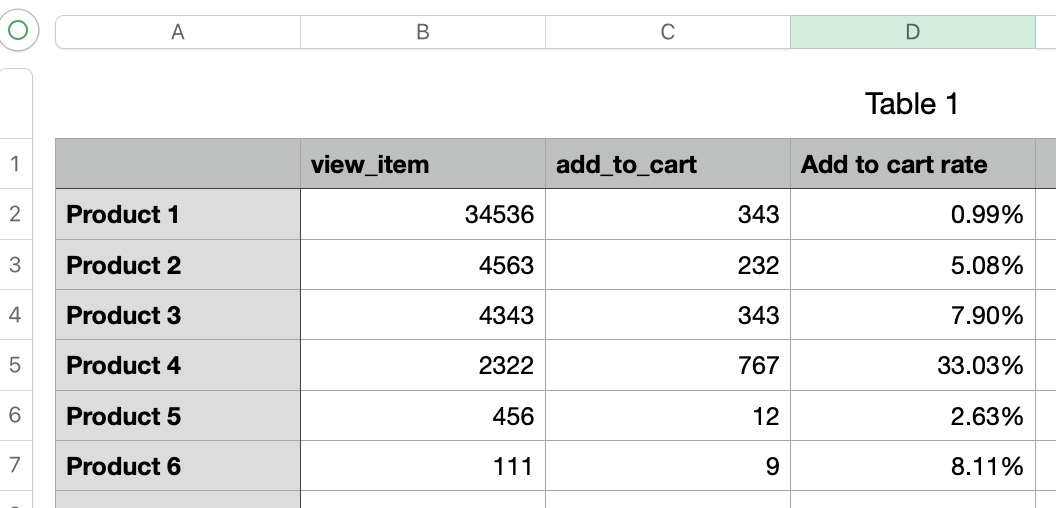Select row 1 header number
This screenshot has height=508, width=1056.
15,164
